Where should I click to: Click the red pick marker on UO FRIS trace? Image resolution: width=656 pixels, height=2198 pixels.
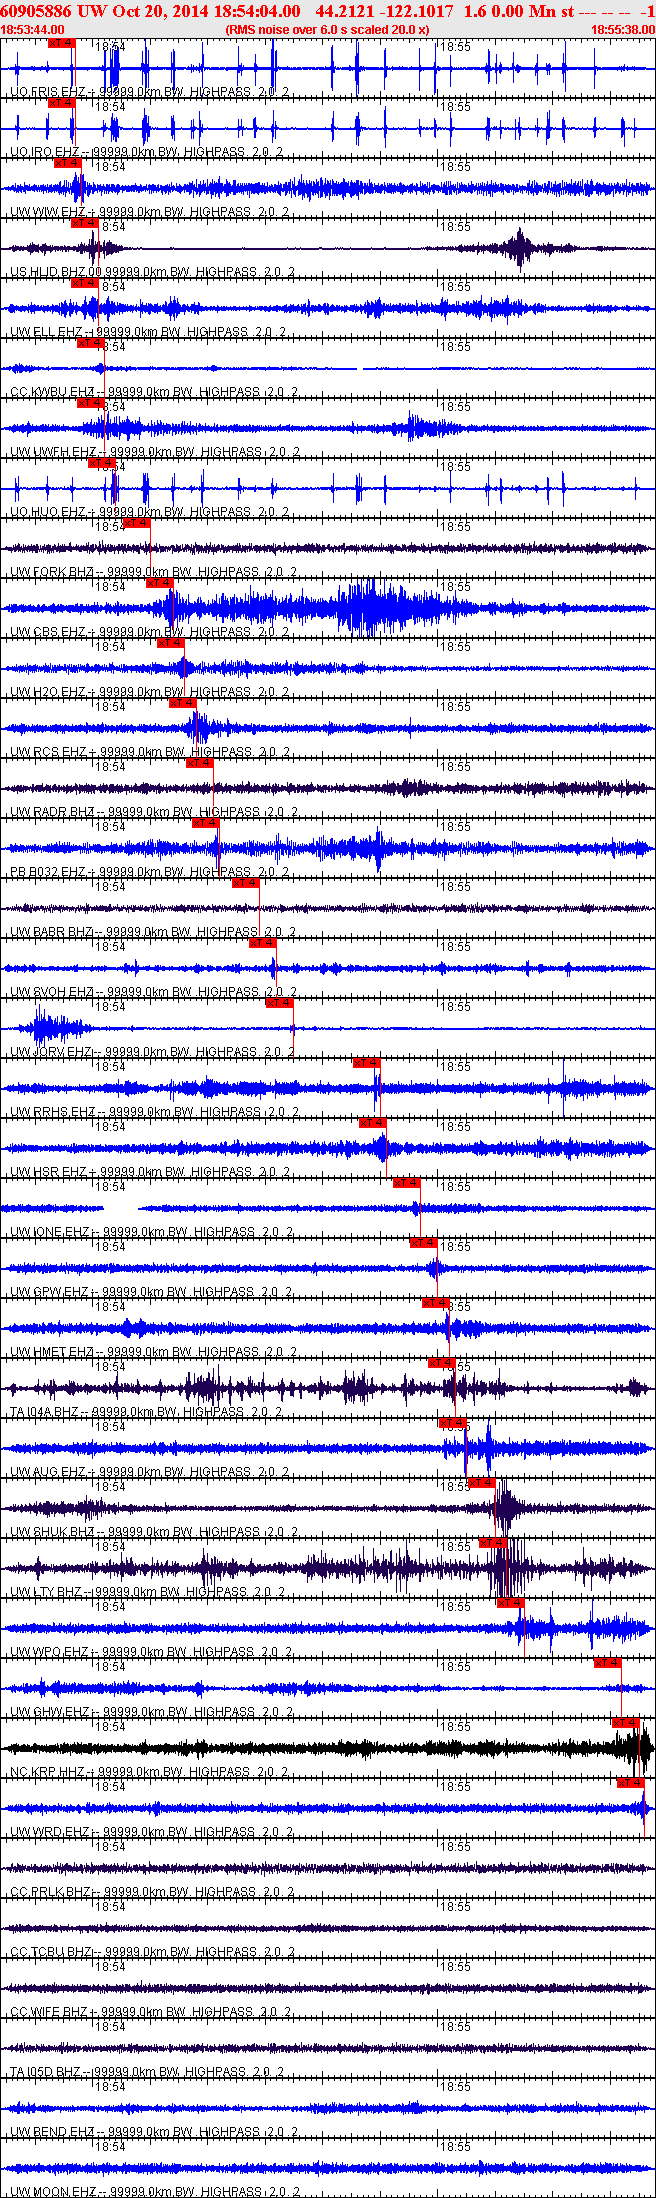click(62, 43)
